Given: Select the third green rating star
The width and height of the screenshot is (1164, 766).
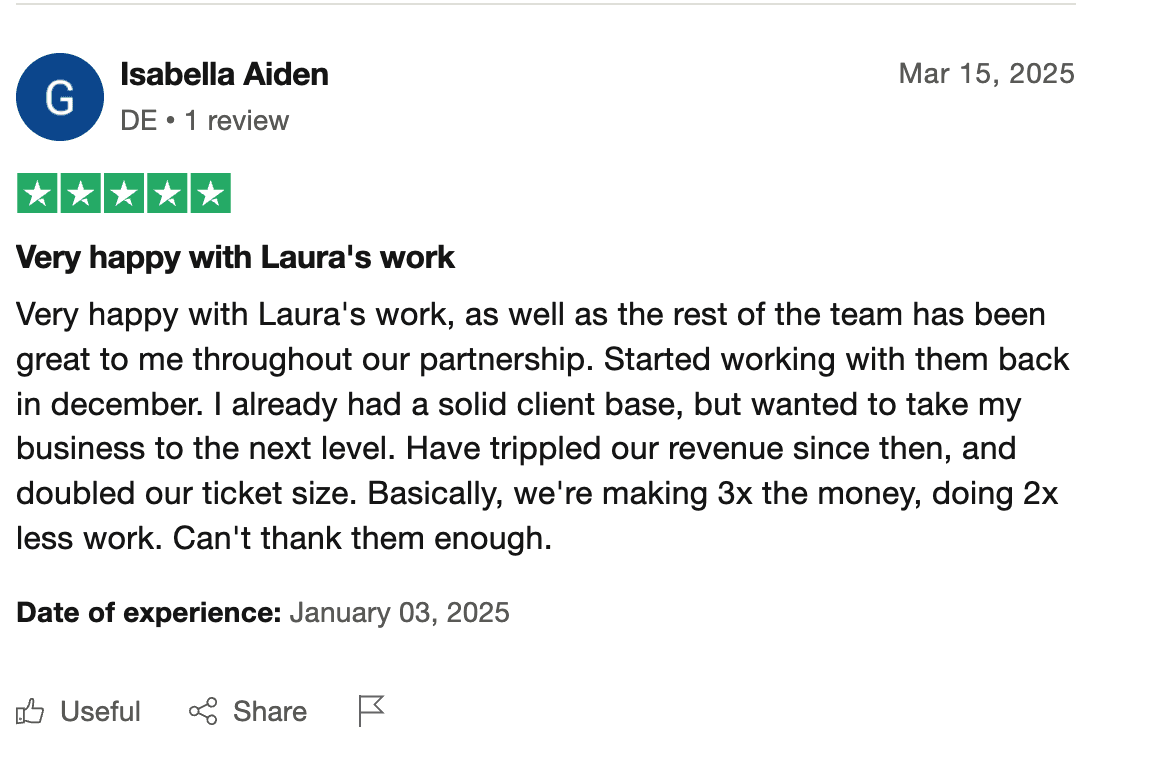Looking at the screenshot, I should [124, 193].
